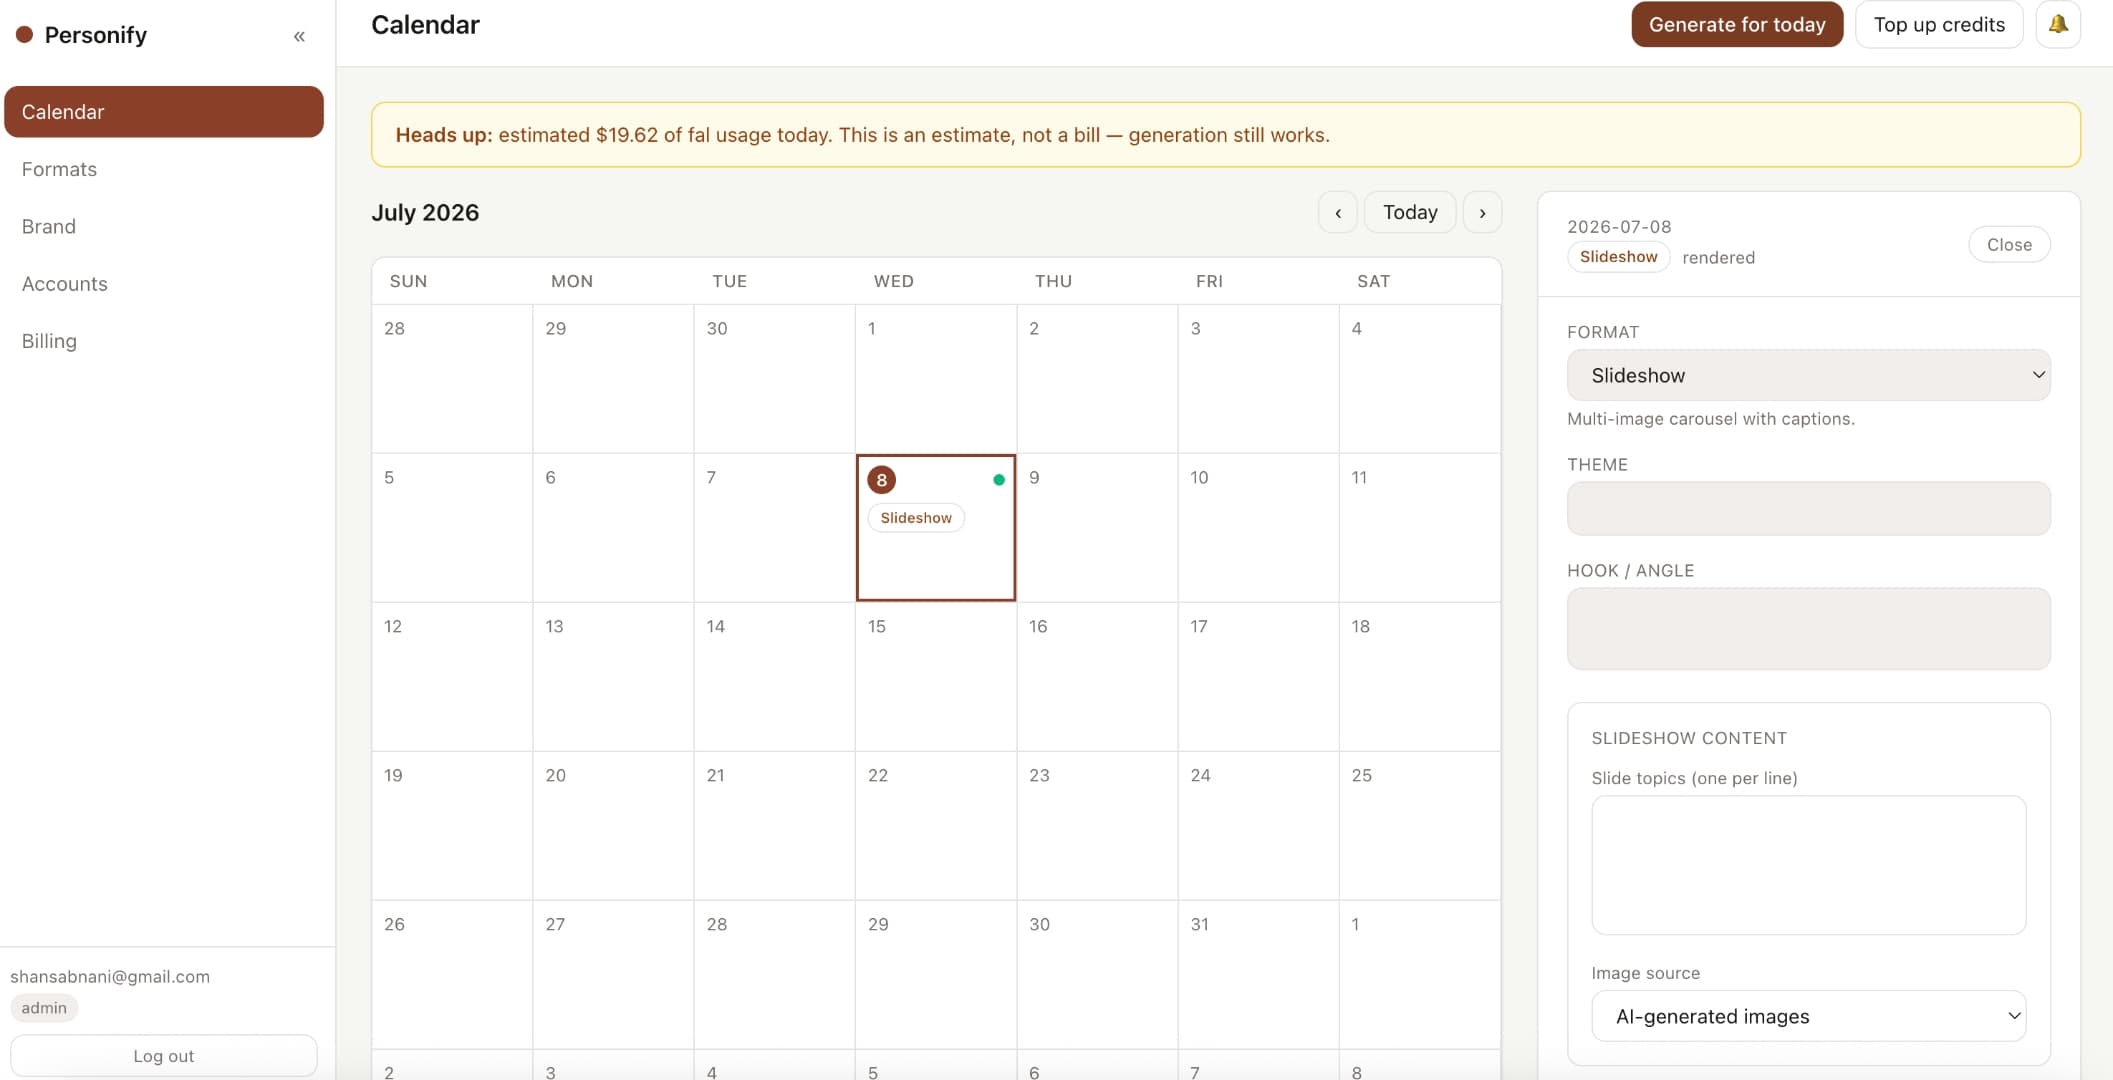Click Generate for today button
The height and width of the screenshot is (1080, 2113).
point(1737,24)
